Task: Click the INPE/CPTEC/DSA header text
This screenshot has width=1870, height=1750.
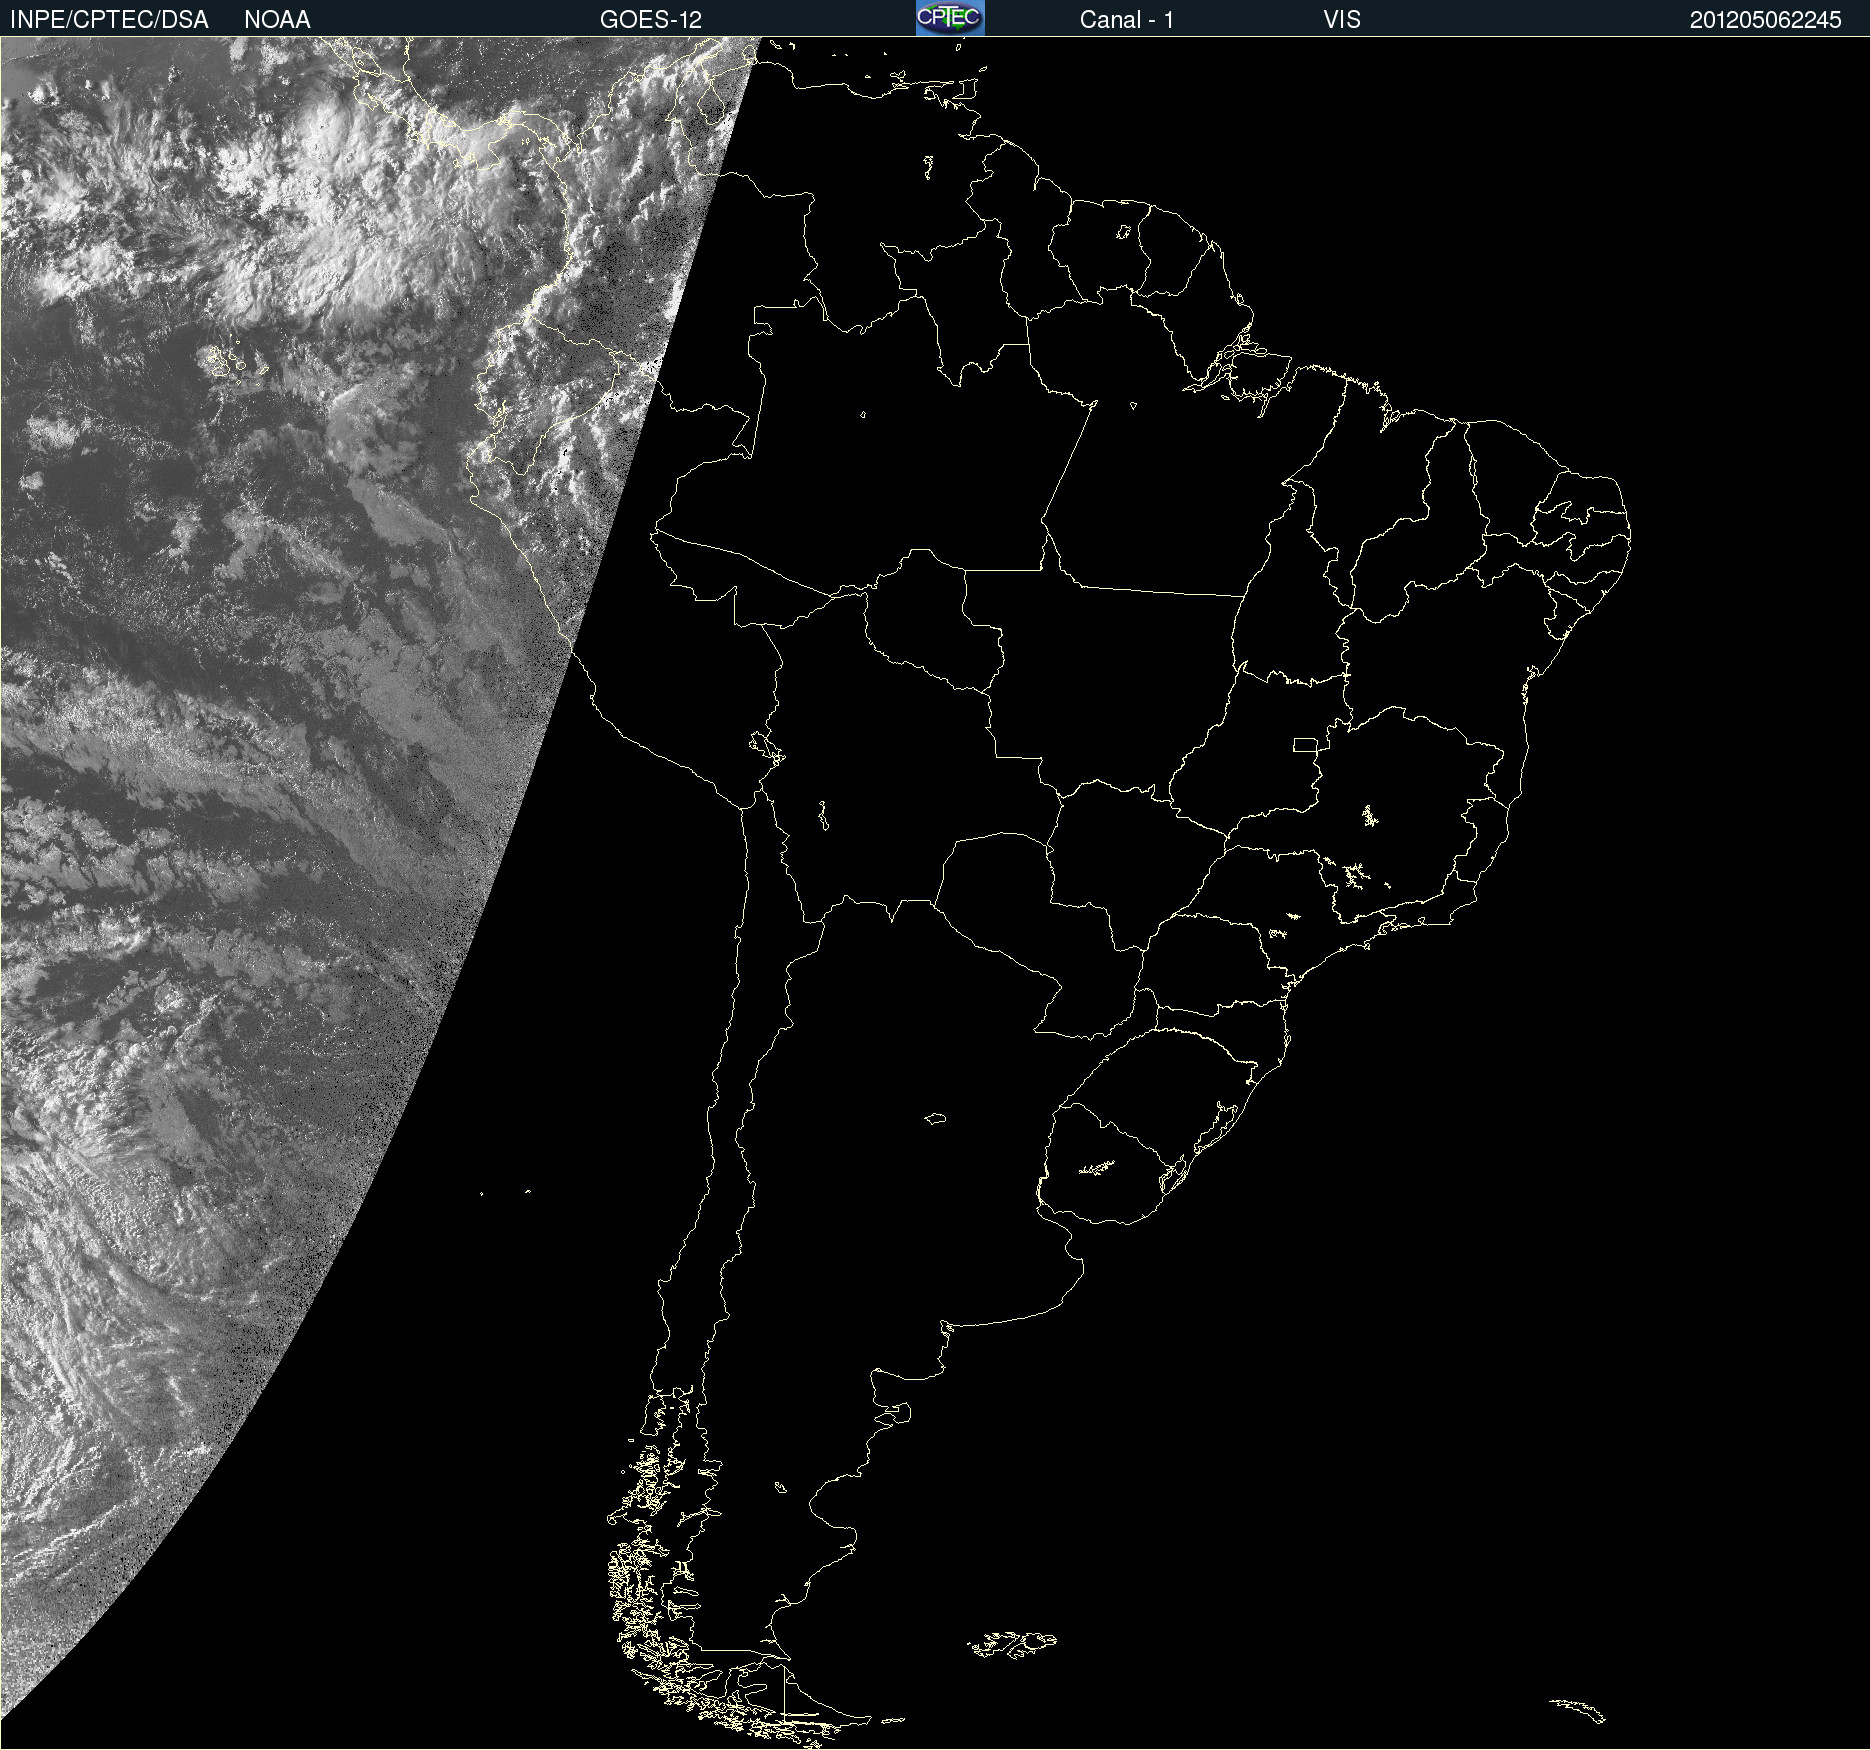Action: click(109, 20)
